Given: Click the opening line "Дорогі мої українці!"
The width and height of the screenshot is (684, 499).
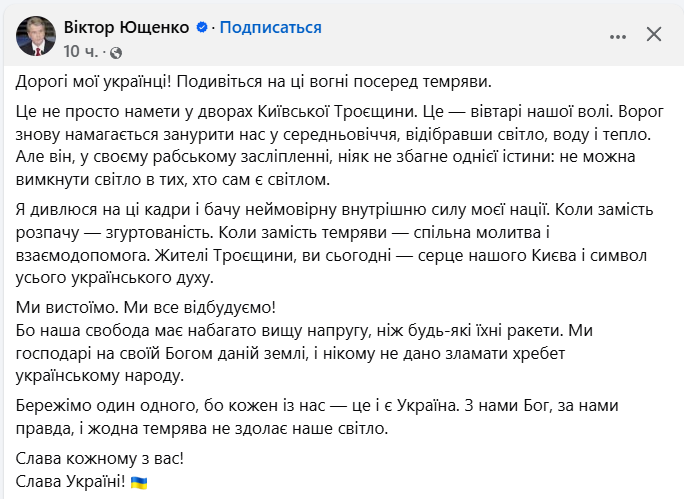Looking at the screenshot, I should (x=96, y=81).
